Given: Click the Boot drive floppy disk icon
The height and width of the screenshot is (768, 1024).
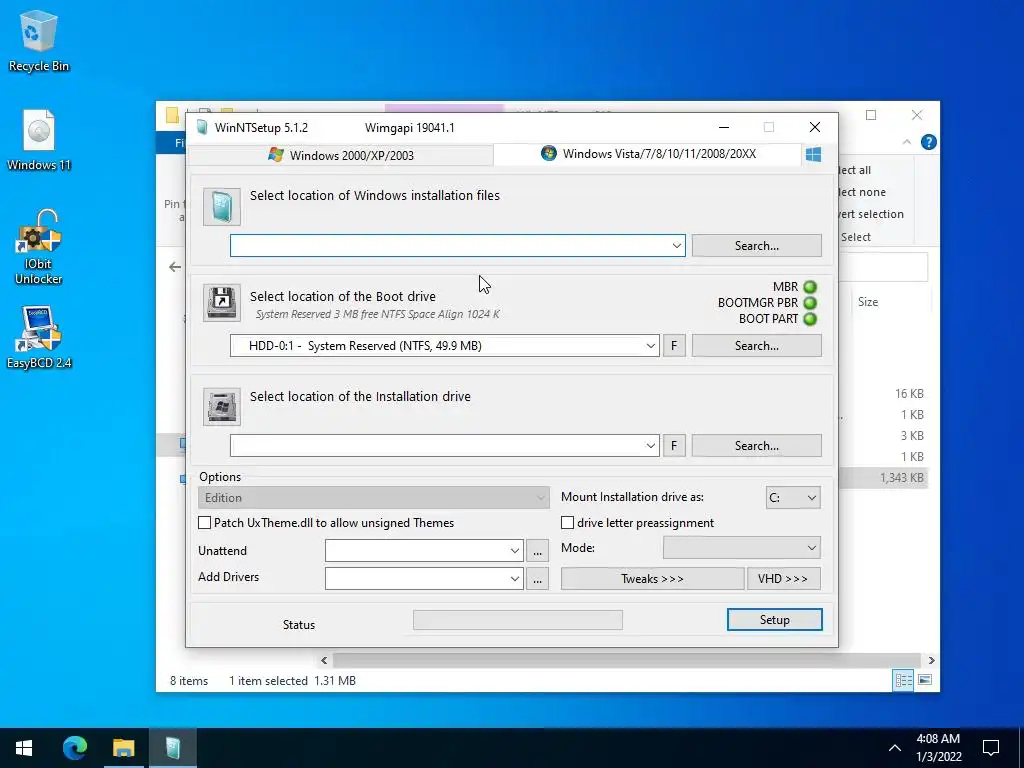Looking at the screenshot, I should 221,302.
